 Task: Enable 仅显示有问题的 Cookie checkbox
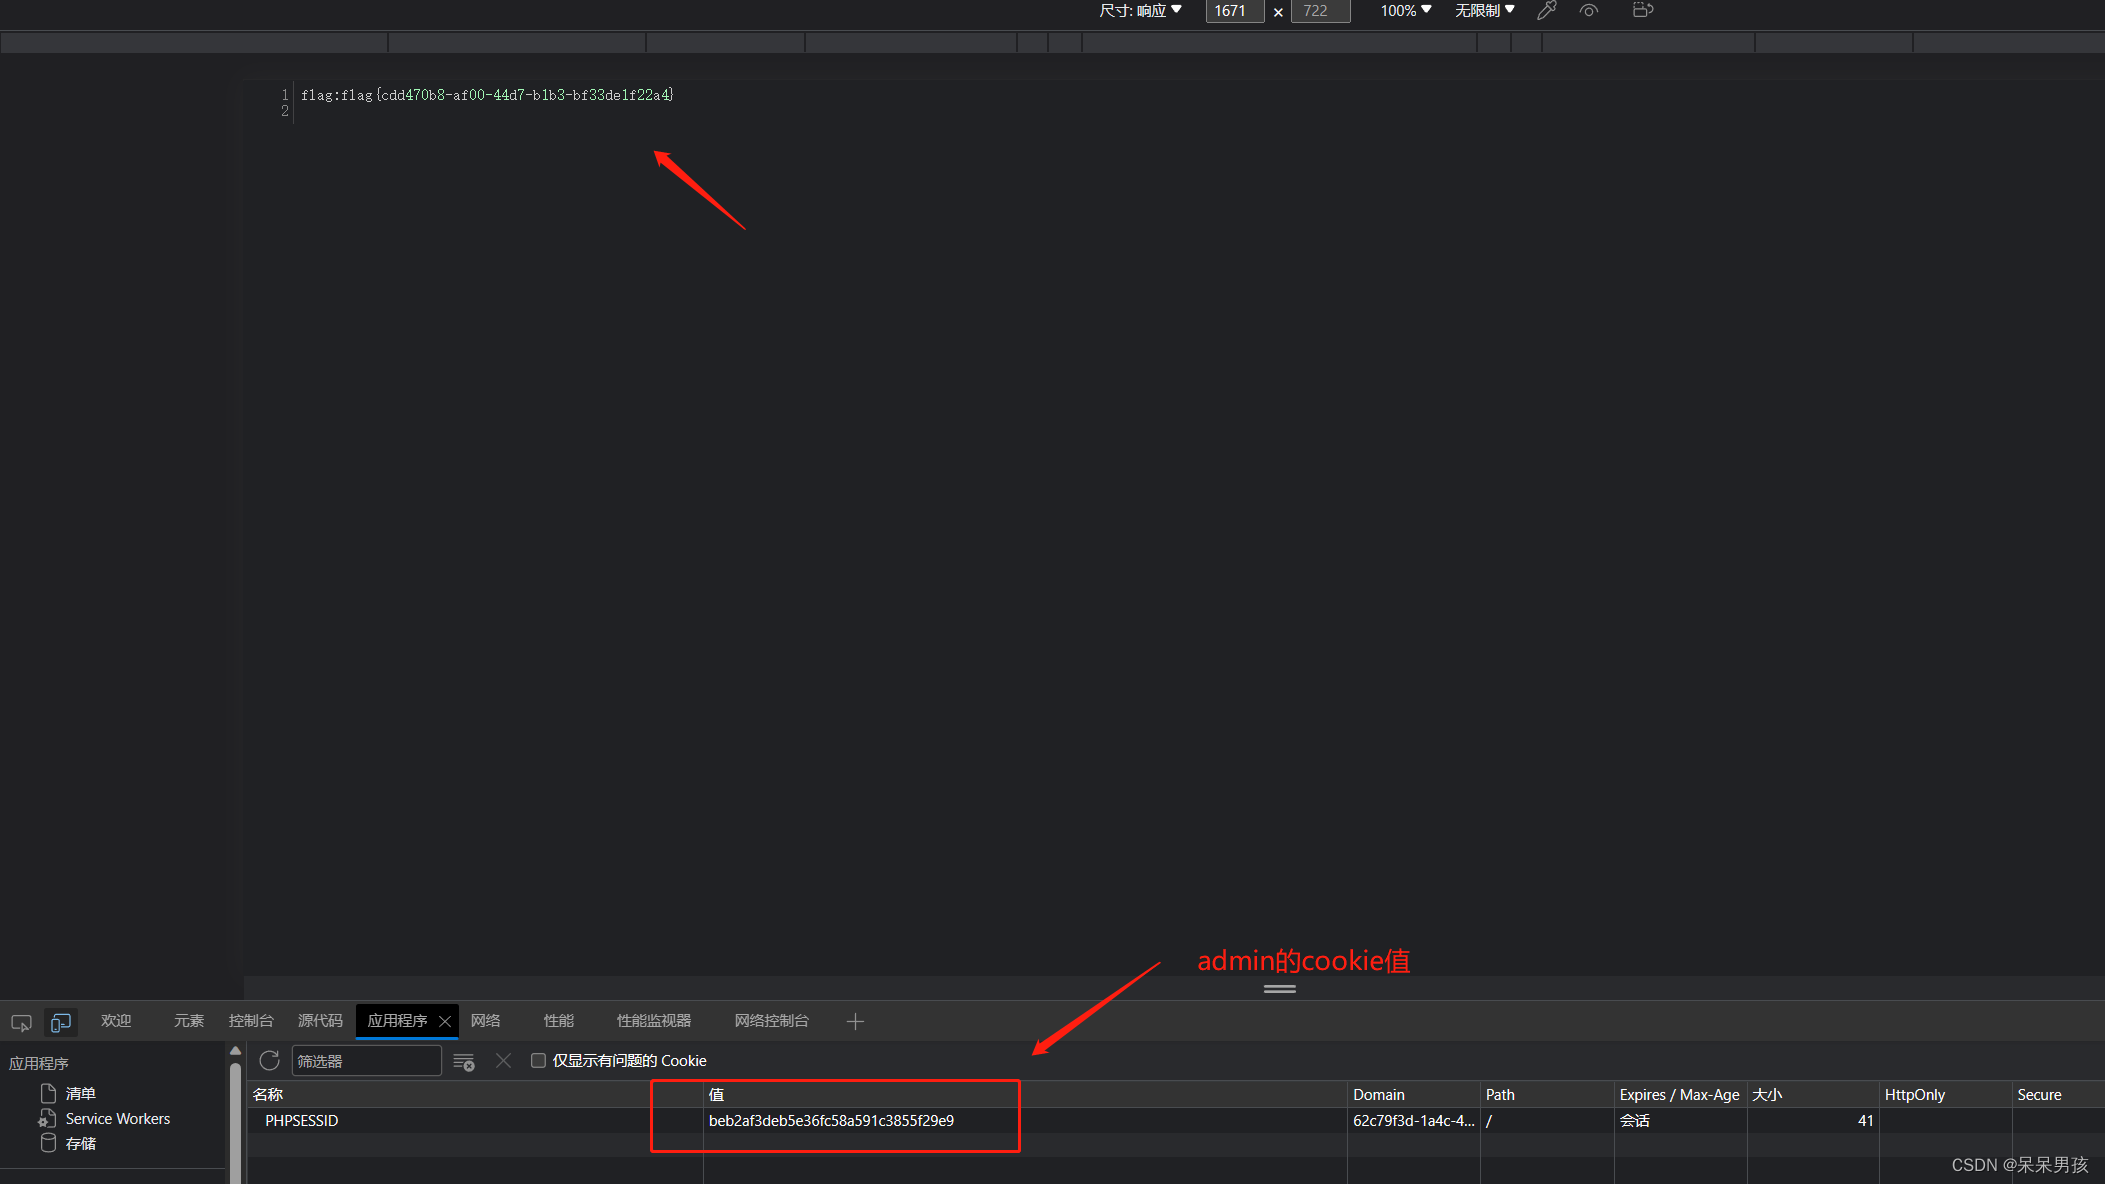538,1060
